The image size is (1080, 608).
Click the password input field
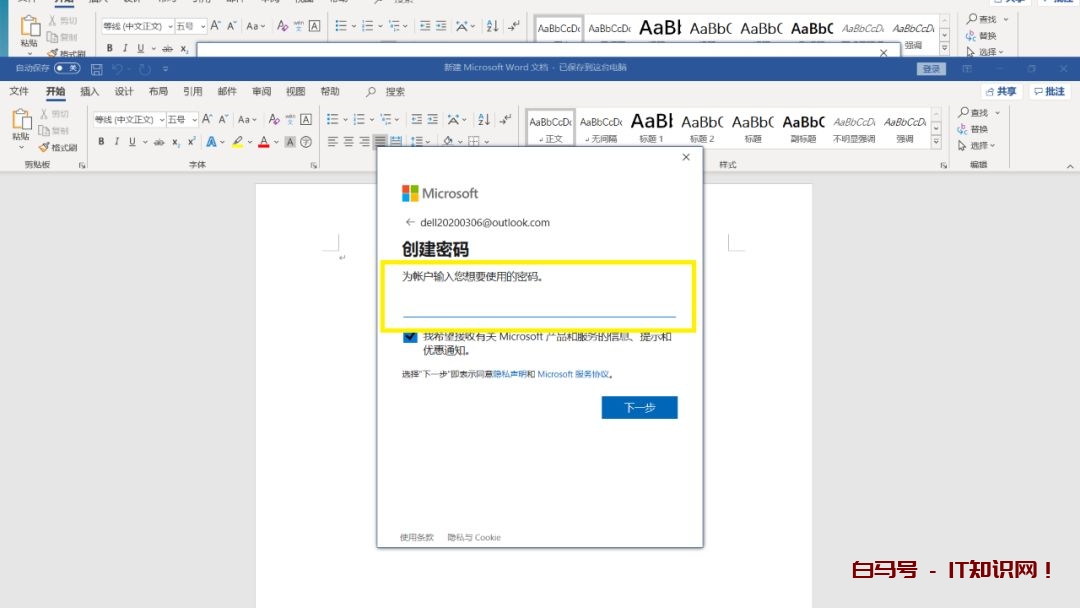click(x=539, y=306)
